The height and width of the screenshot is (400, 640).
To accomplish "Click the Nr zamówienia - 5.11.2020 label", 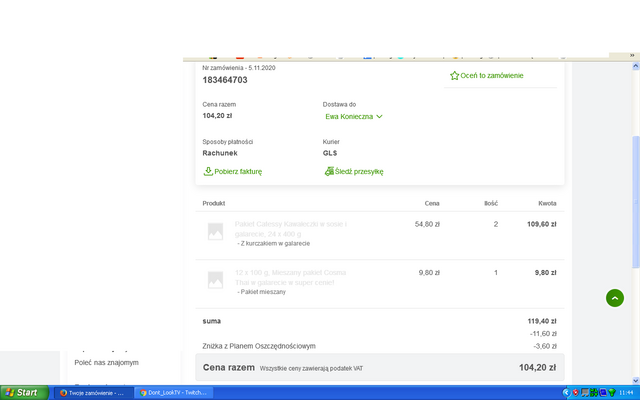I will [x=239, y=68].
